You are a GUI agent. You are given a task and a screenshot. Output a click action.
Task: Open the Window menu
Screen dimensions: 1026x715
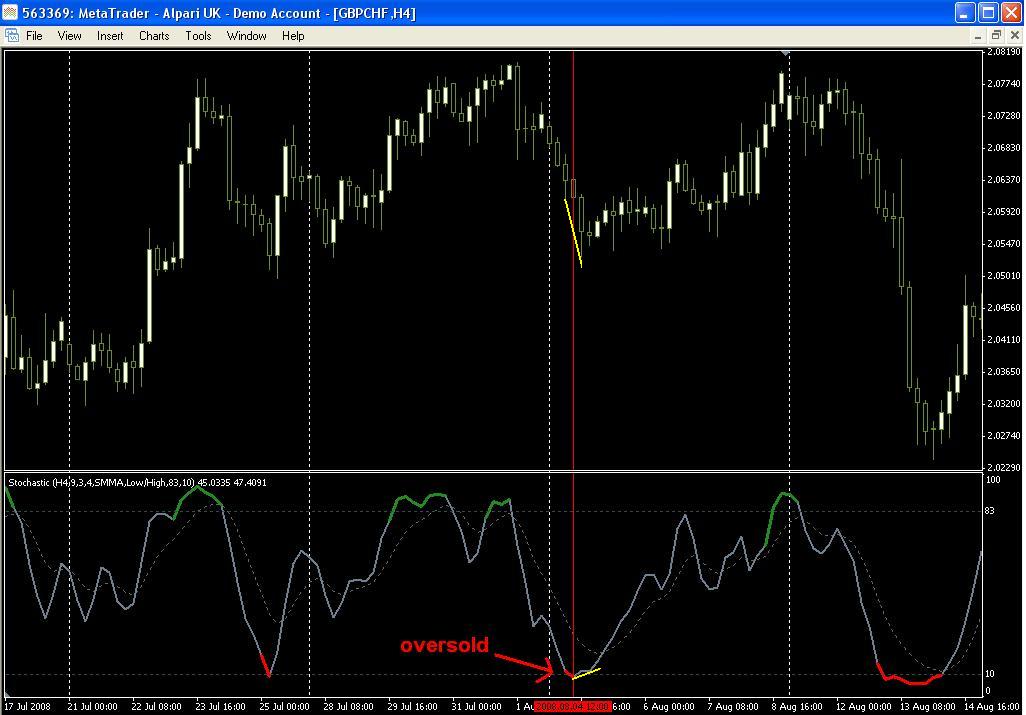pos(246,35)
